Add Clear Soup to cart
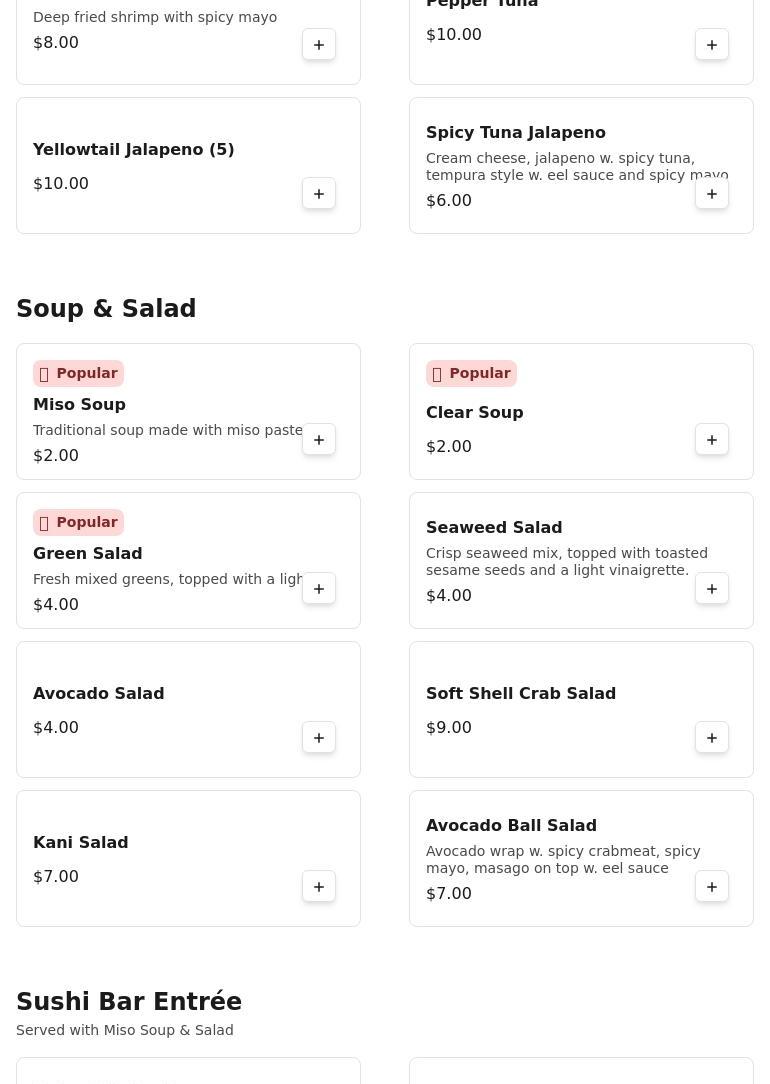Screen dimensions: 770x1084 pyautogui.click(x=712, y=440)
